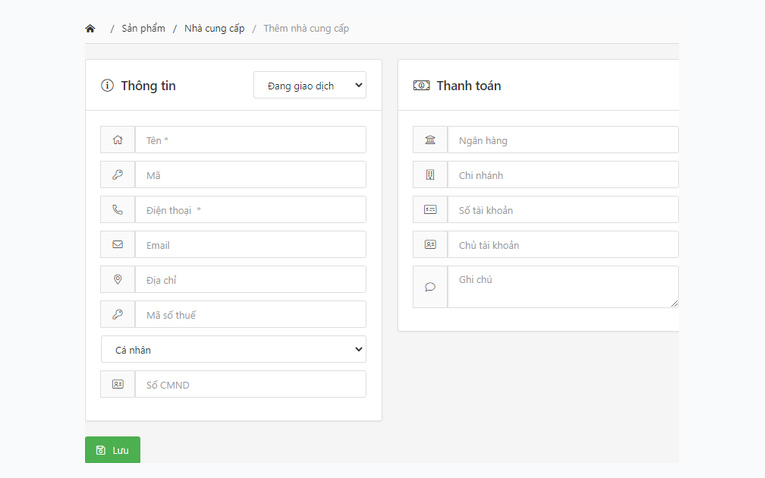Image resolution: width=765 pixels, height=478 pixels.
Task: Open the Cá nhân type dropdown
Action: (234, 349)
